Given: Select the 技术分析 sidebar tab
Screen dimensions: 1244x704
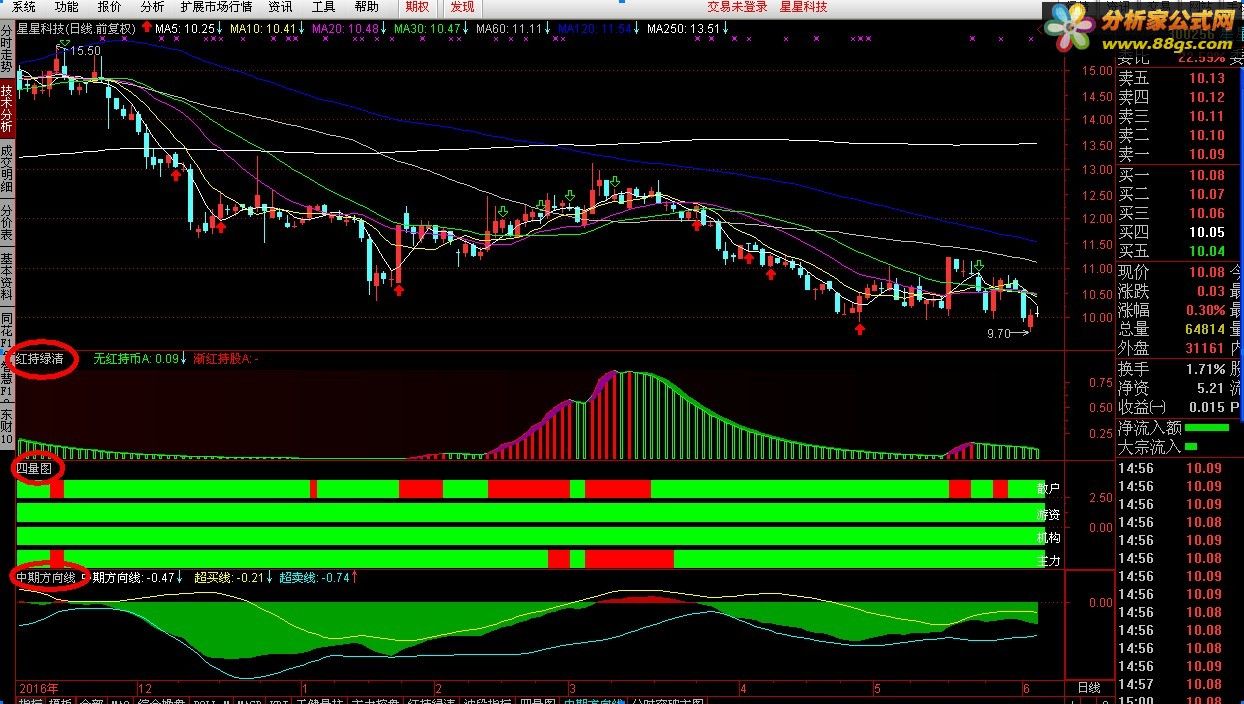Looking at the screenshot, I should (7, 108).
